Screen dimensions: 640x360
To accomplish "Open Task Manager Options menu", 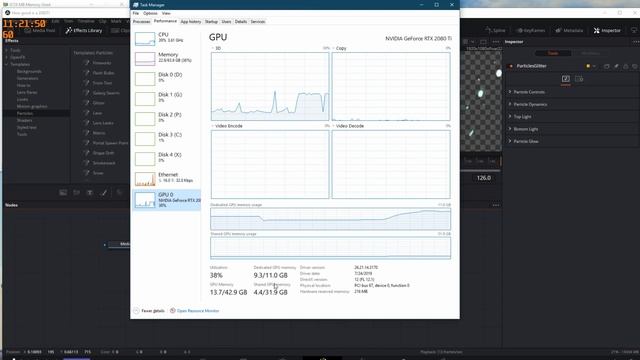I will coord(150,13).
